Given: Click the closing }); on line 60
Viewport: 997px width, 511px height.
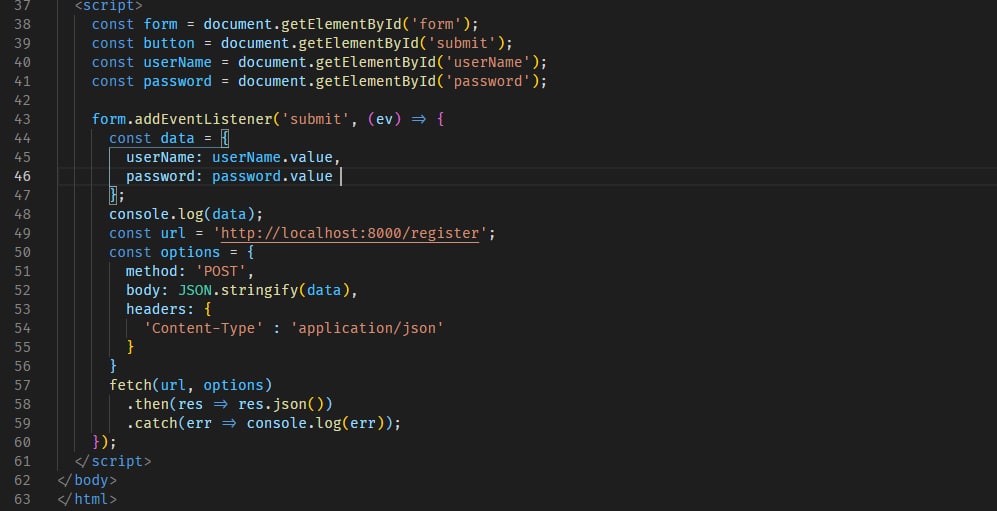Looking at the screenshot, I should point(104,442).
